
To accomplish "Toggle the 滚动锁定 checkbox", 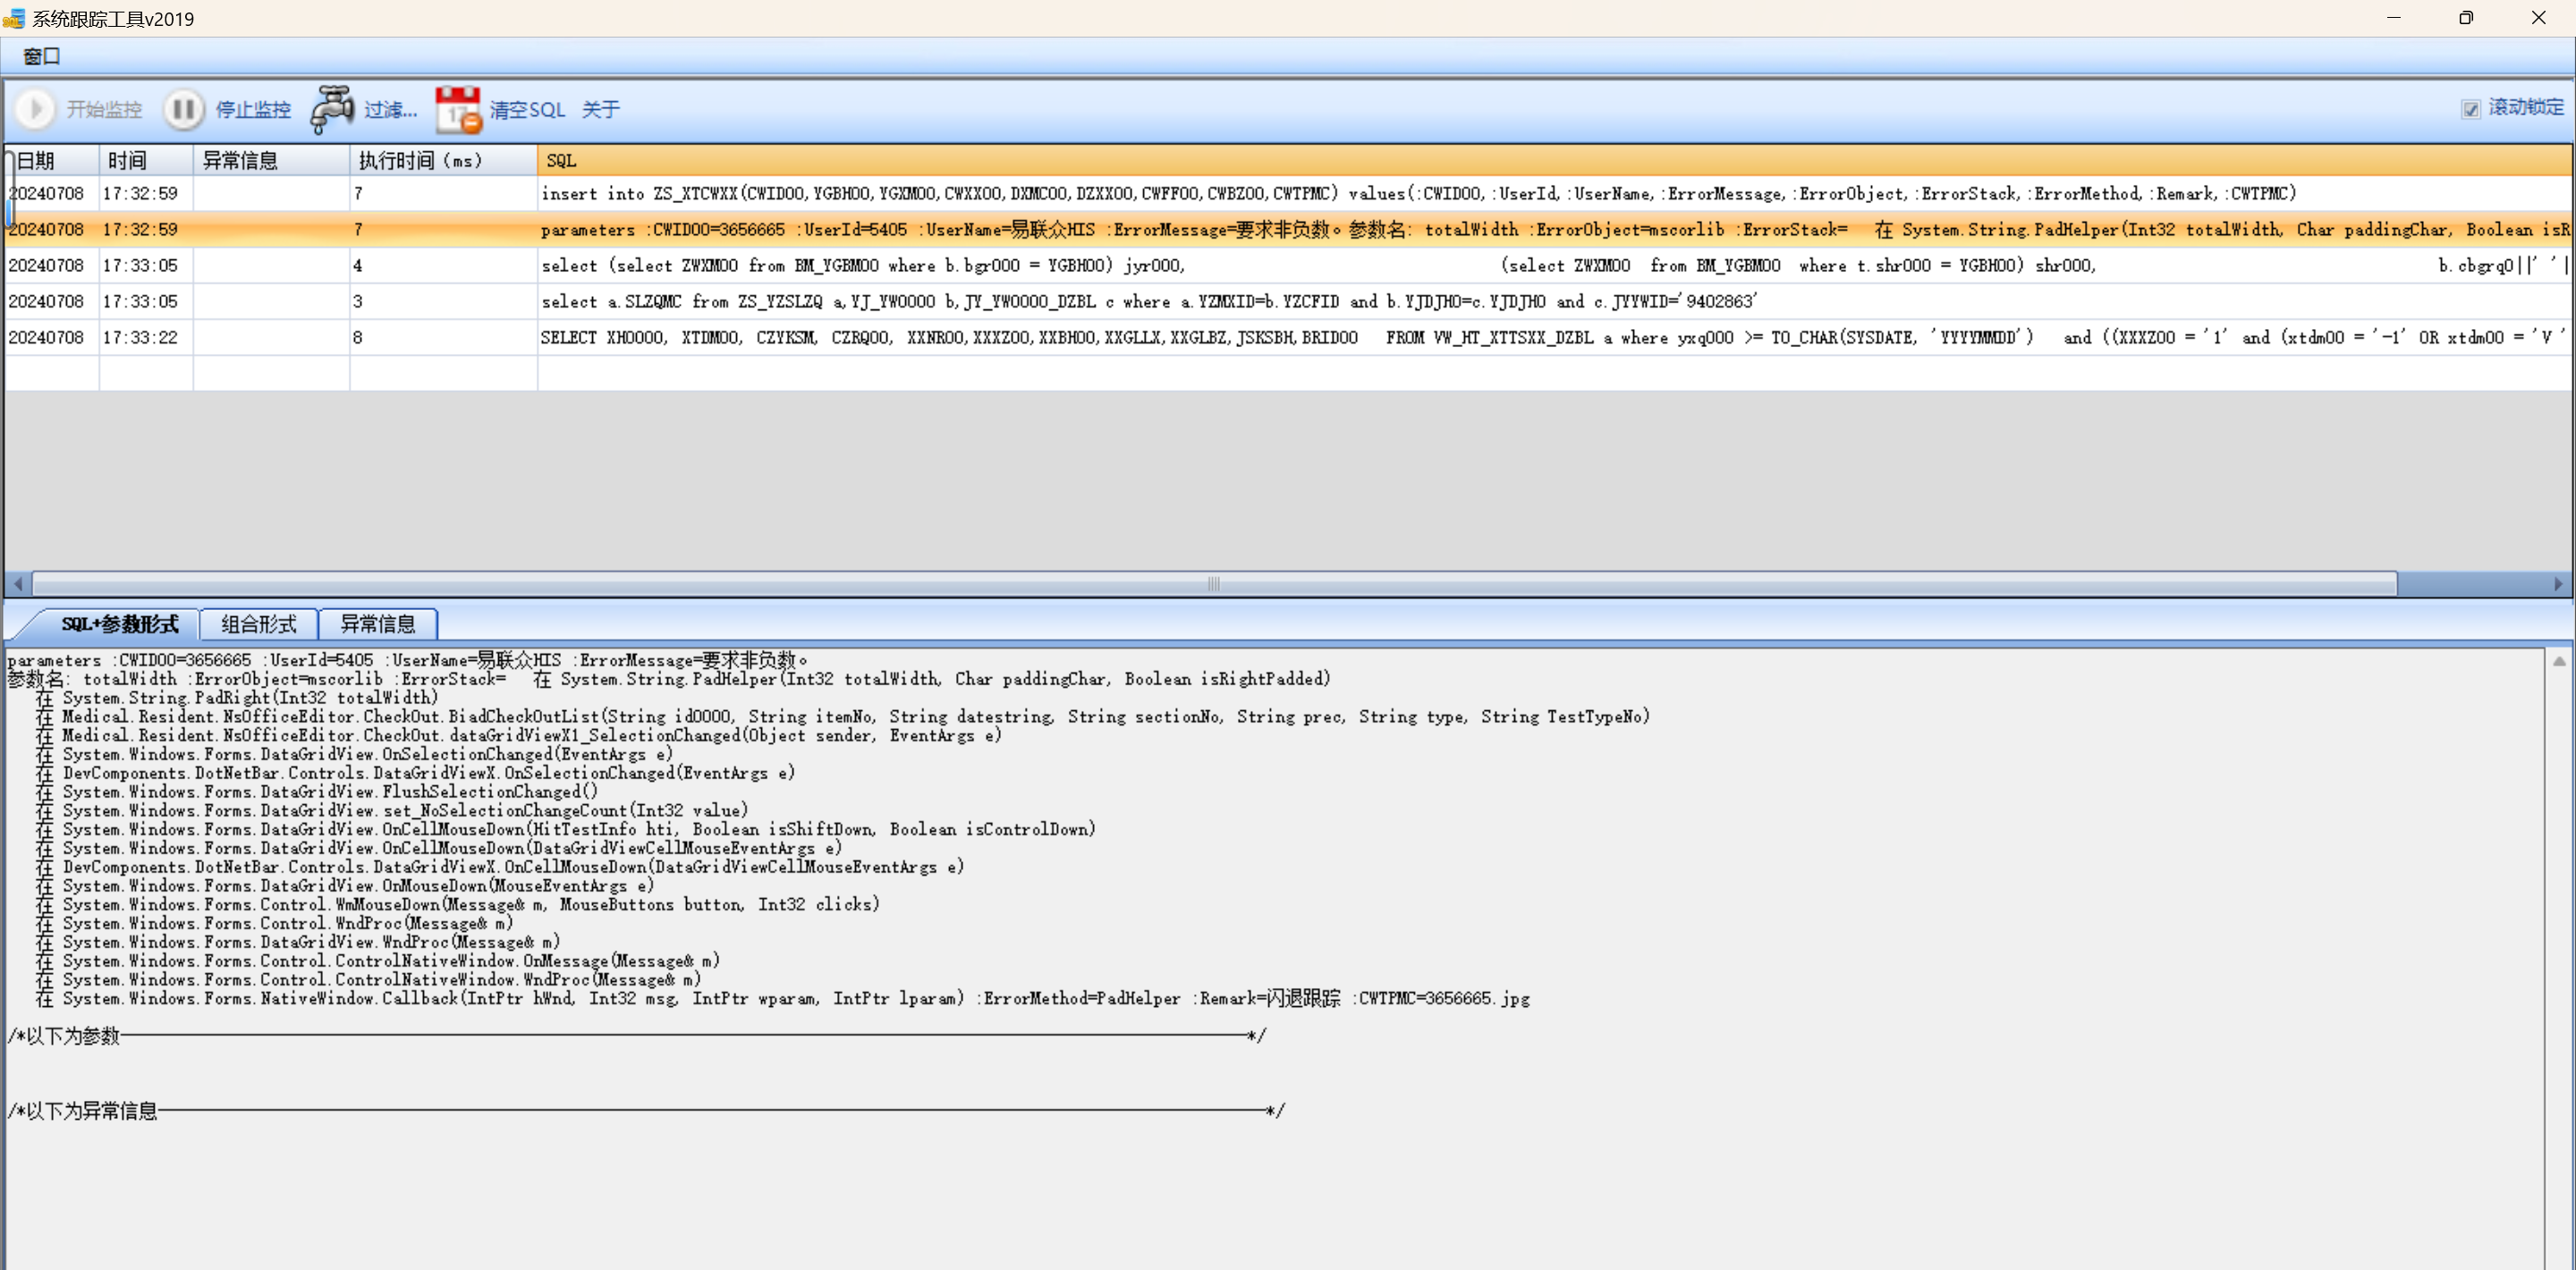I will 2471,109.
